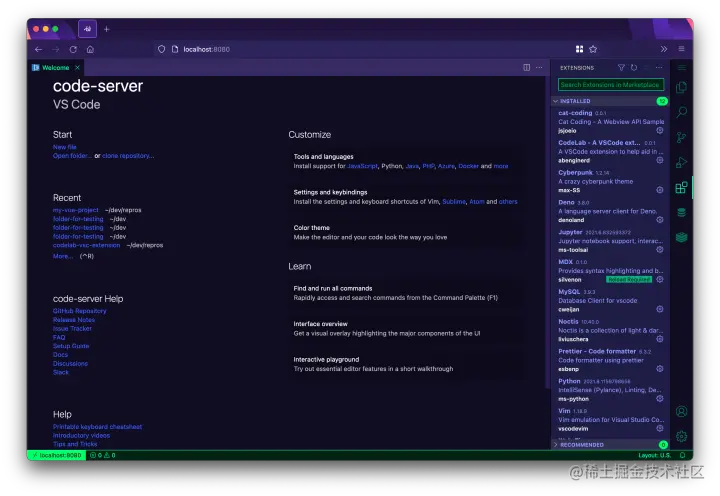Manage the Cyberpunk theme gear
720x496 pixels.
[x=660, y=190]
